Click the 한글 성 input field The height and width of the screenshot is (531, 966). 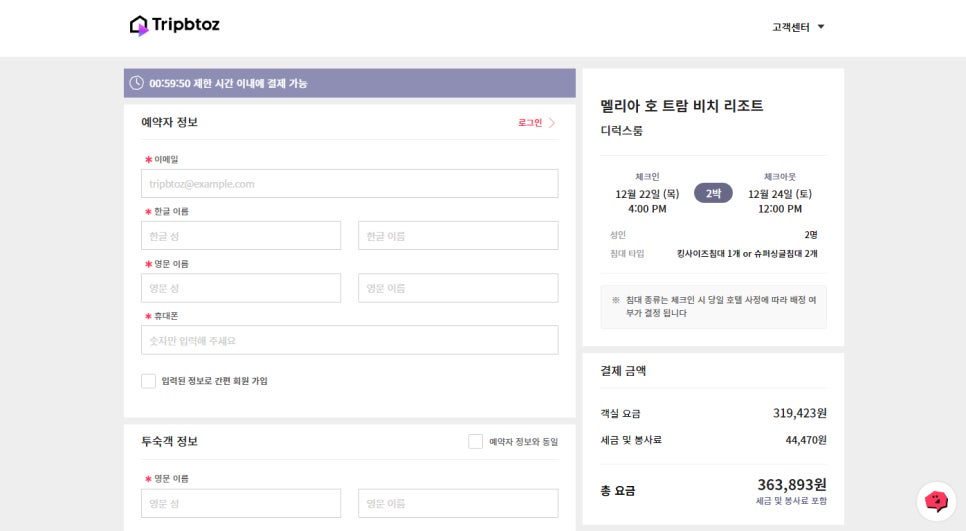(x=241, y=236)
